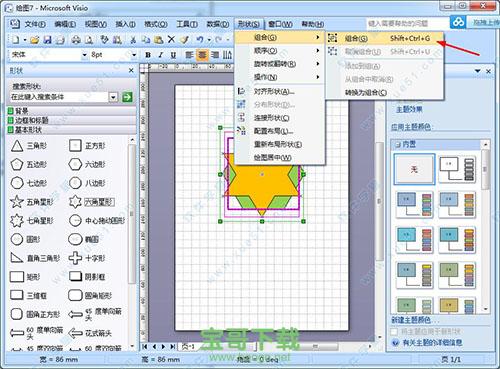This screenshot has width=500, height=369.
Task: Open the font name dropdown 宋体
Action: tap(85, 55)
